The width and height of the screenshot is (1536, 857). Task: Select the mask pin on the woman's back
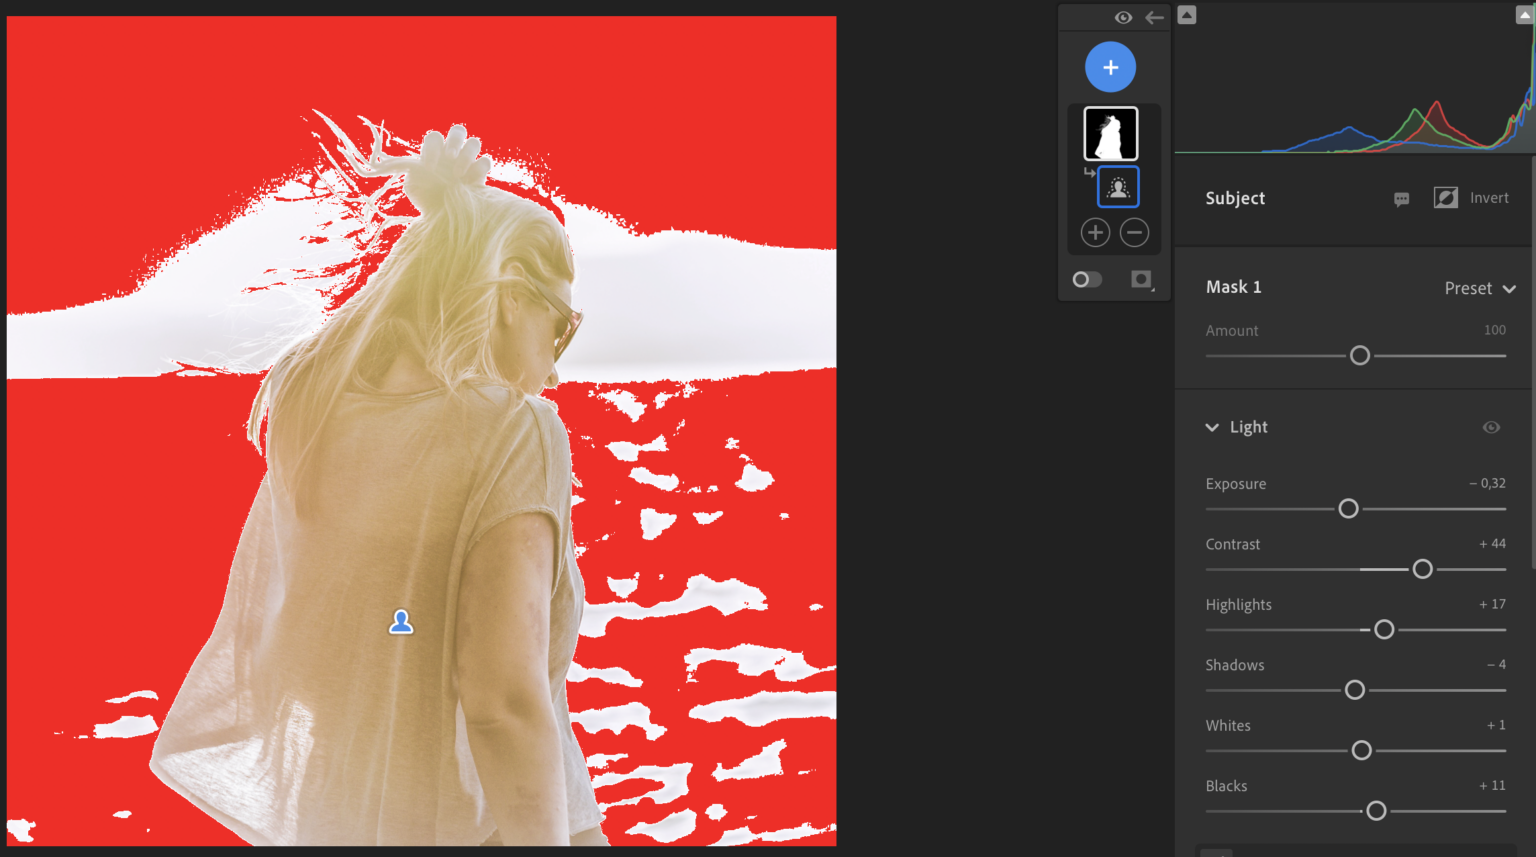401,621
